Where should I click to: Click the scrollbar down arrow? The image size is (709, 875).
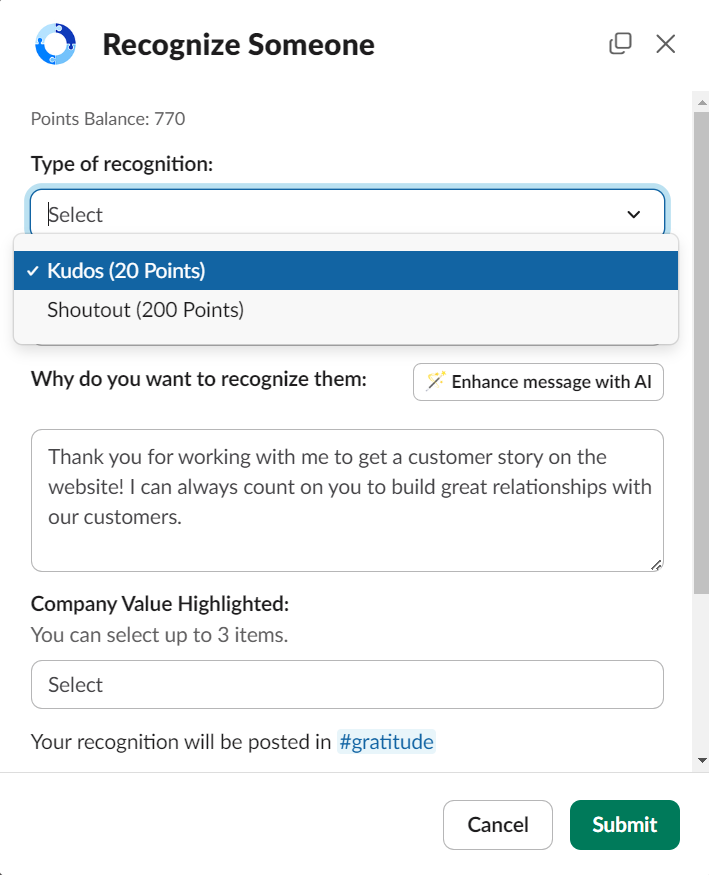coord(700,760)
